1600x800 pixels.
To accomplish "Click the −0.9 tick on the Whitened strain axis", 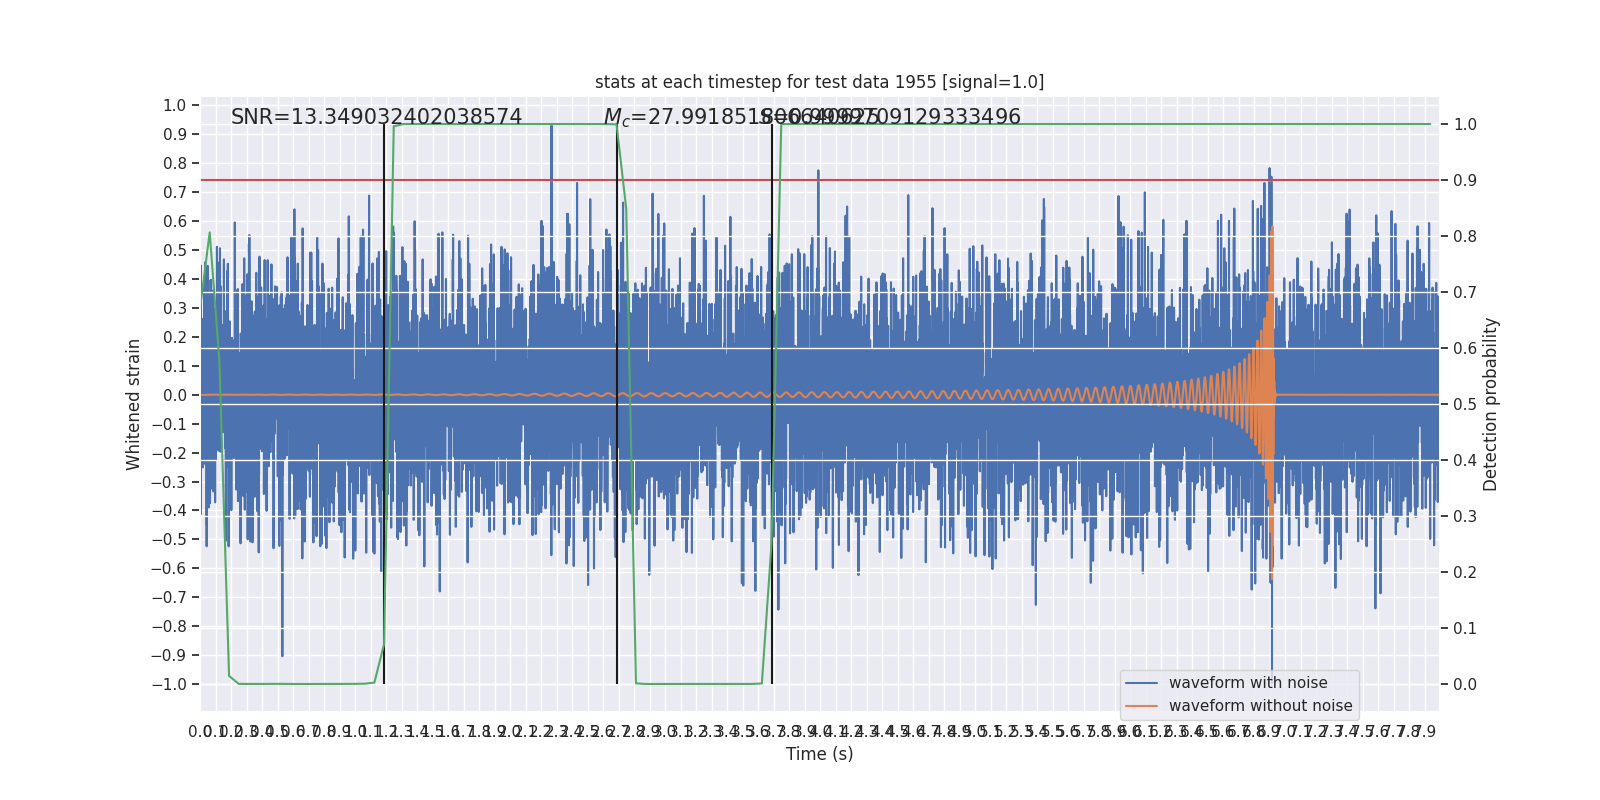I will (169, 655).
